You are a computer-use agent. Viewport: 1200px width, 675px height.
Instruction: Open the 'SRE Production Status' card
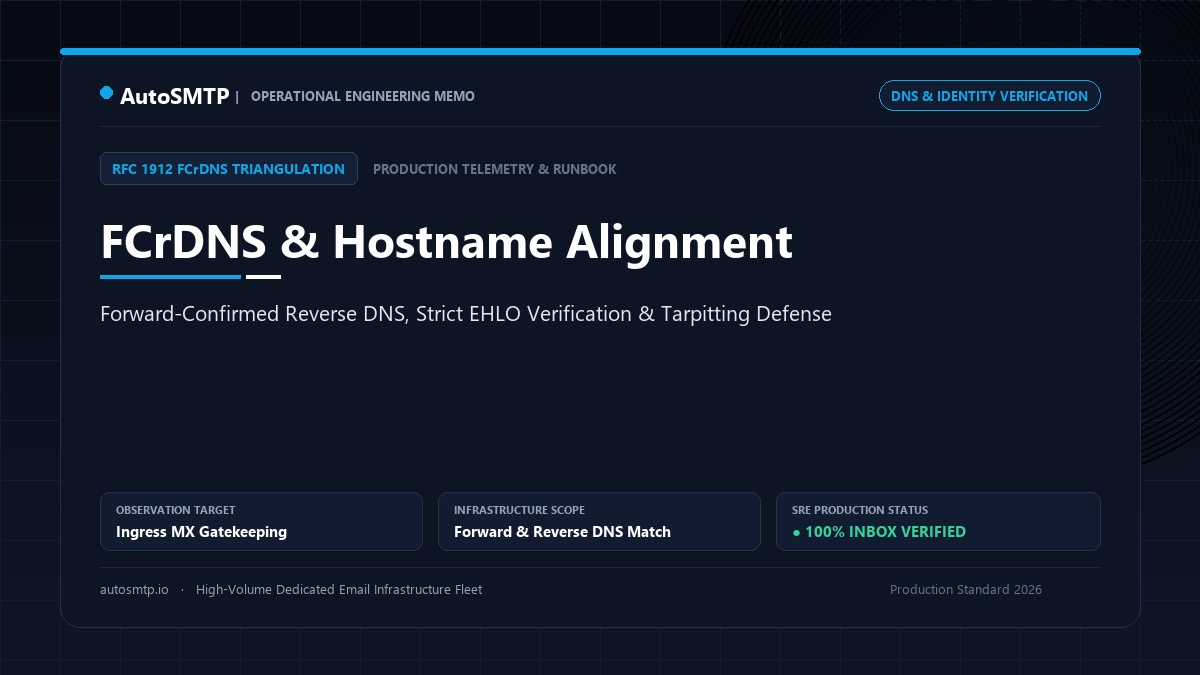pos(938,521)
